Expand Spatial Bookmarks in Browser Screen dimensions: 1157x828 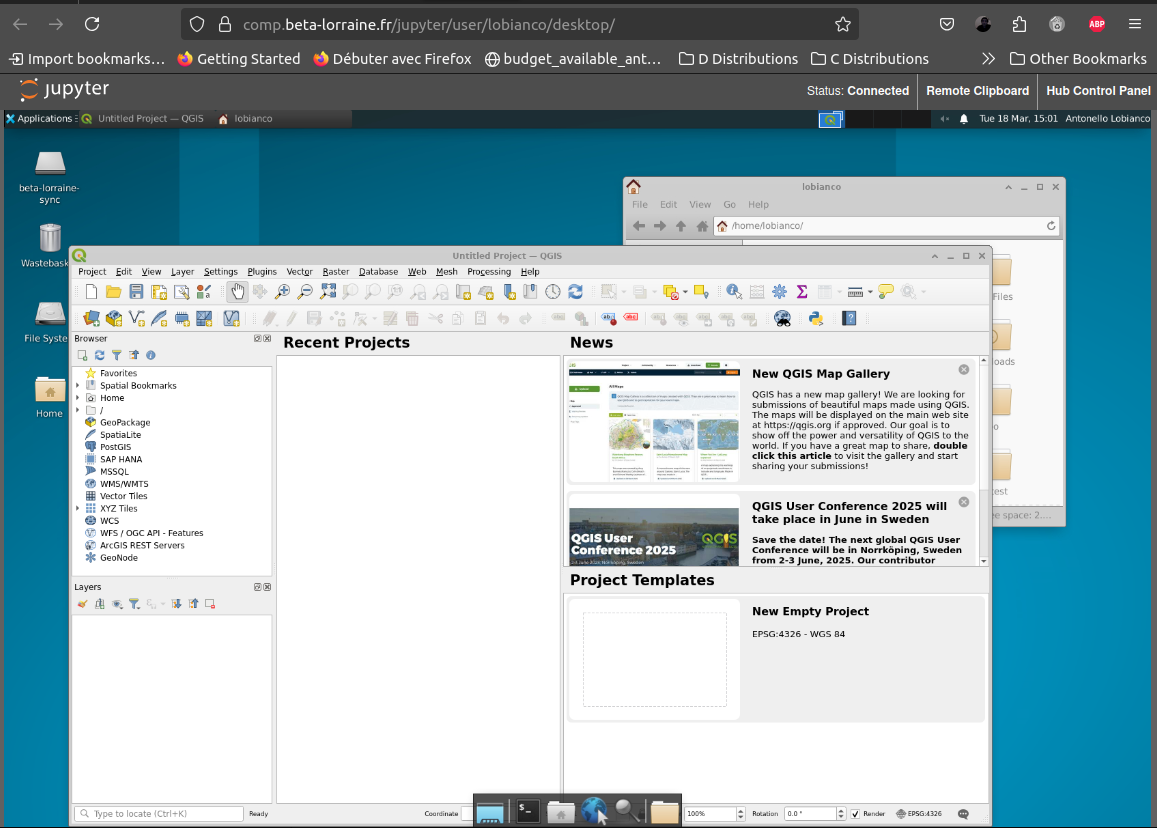point(76,385)
